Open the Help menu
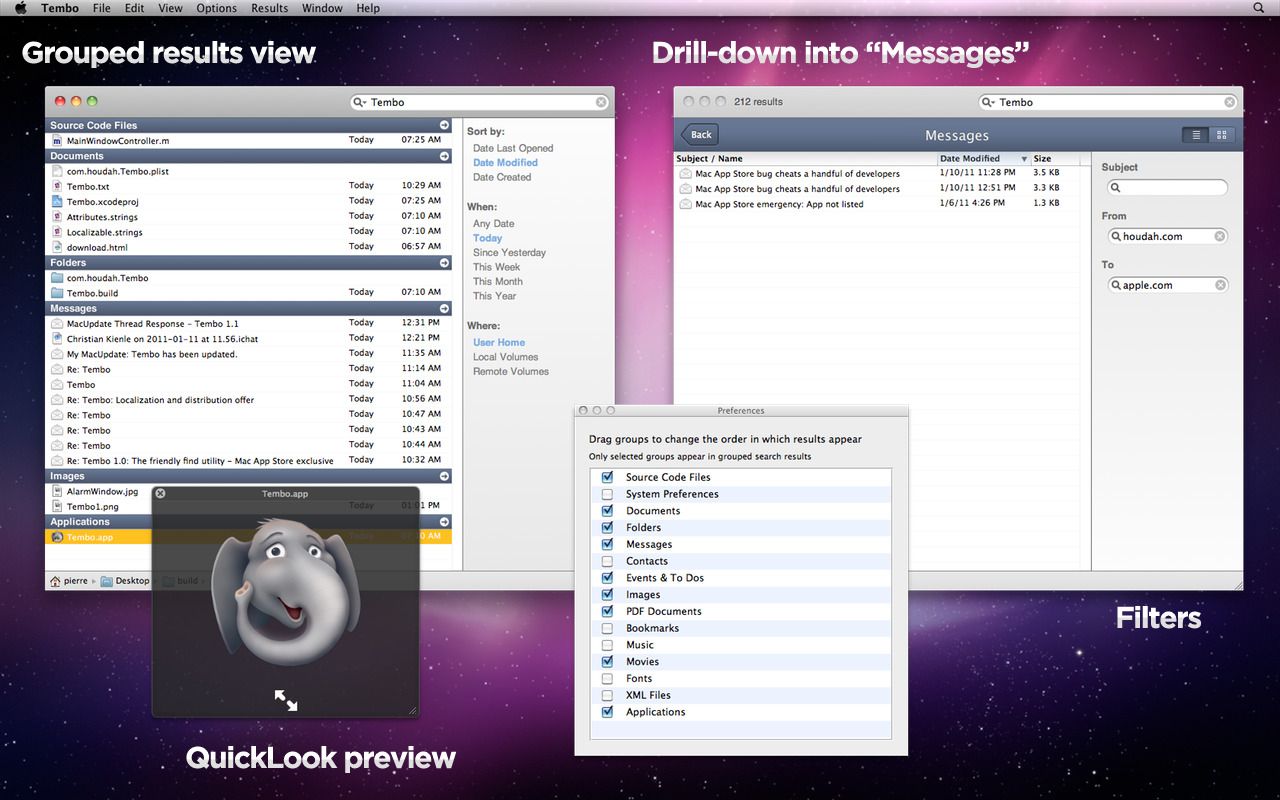Screen dimensions: 1280x800 click(x=368, y=8)
